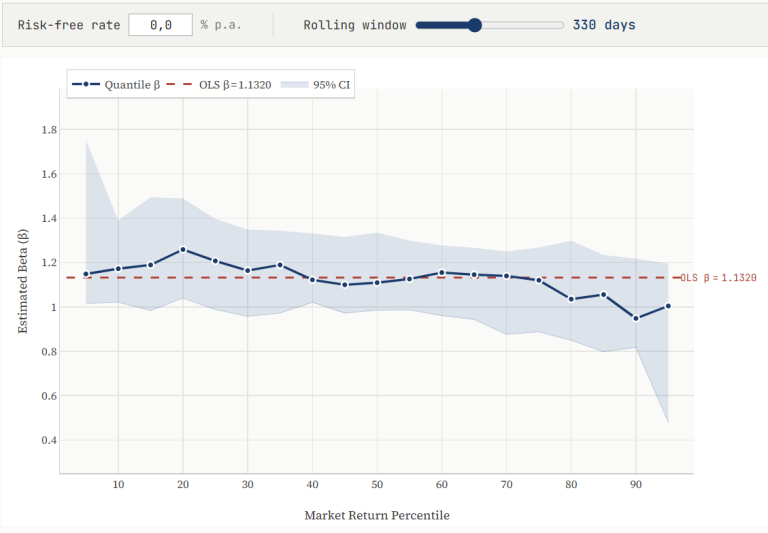Click the Quantile β data point at percentile 95
This screenshot has width=768, height=533.
coord(668,306)
